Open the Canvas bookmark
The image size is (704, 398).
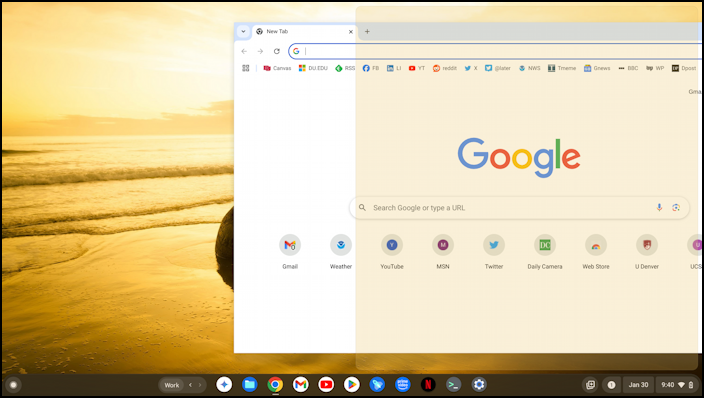click(277, 68)
